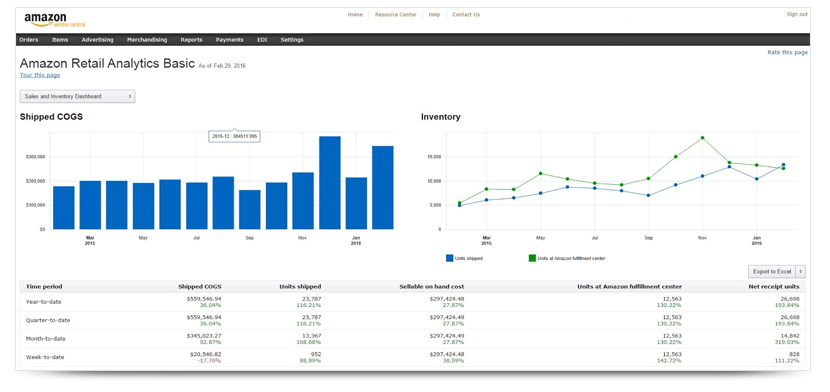Click the 14,842 net receipt units value

[790, 335]
